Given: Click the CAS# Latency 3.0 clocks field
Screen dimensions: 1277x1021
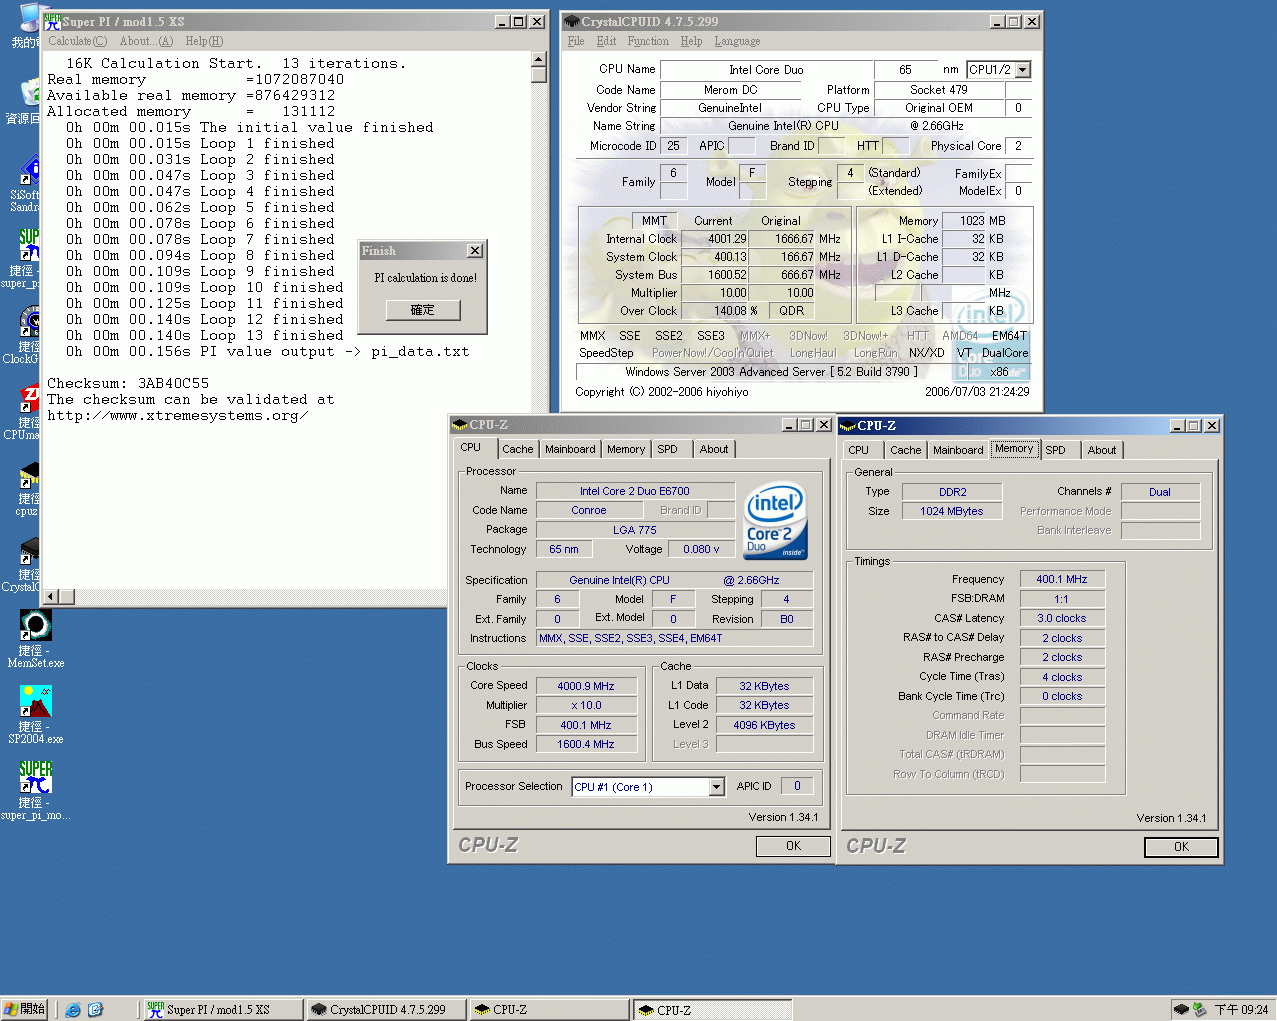Looking at the screenshot, I should click(1062, 618).
